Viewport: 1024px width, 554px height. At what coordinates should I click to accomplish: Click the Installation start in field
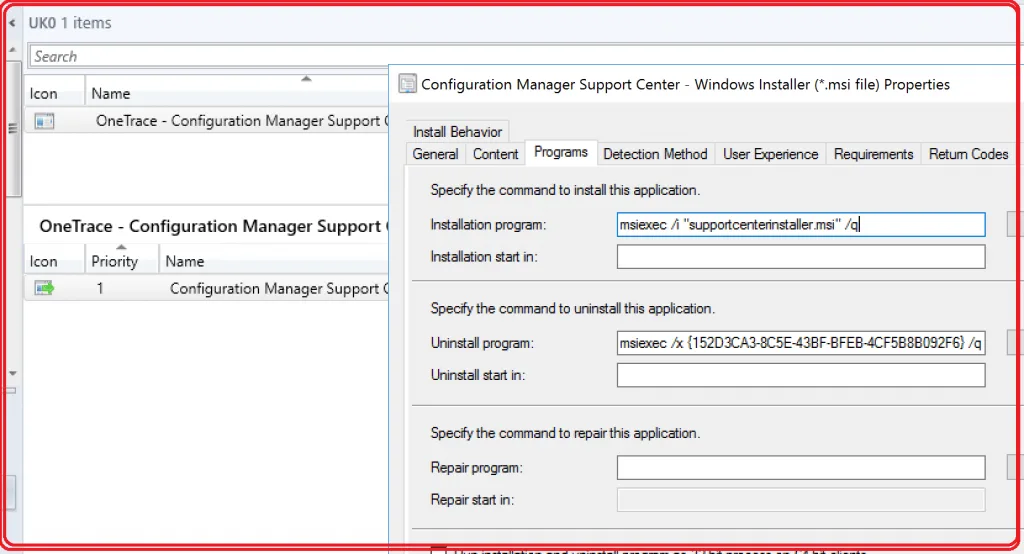[801, 257]
